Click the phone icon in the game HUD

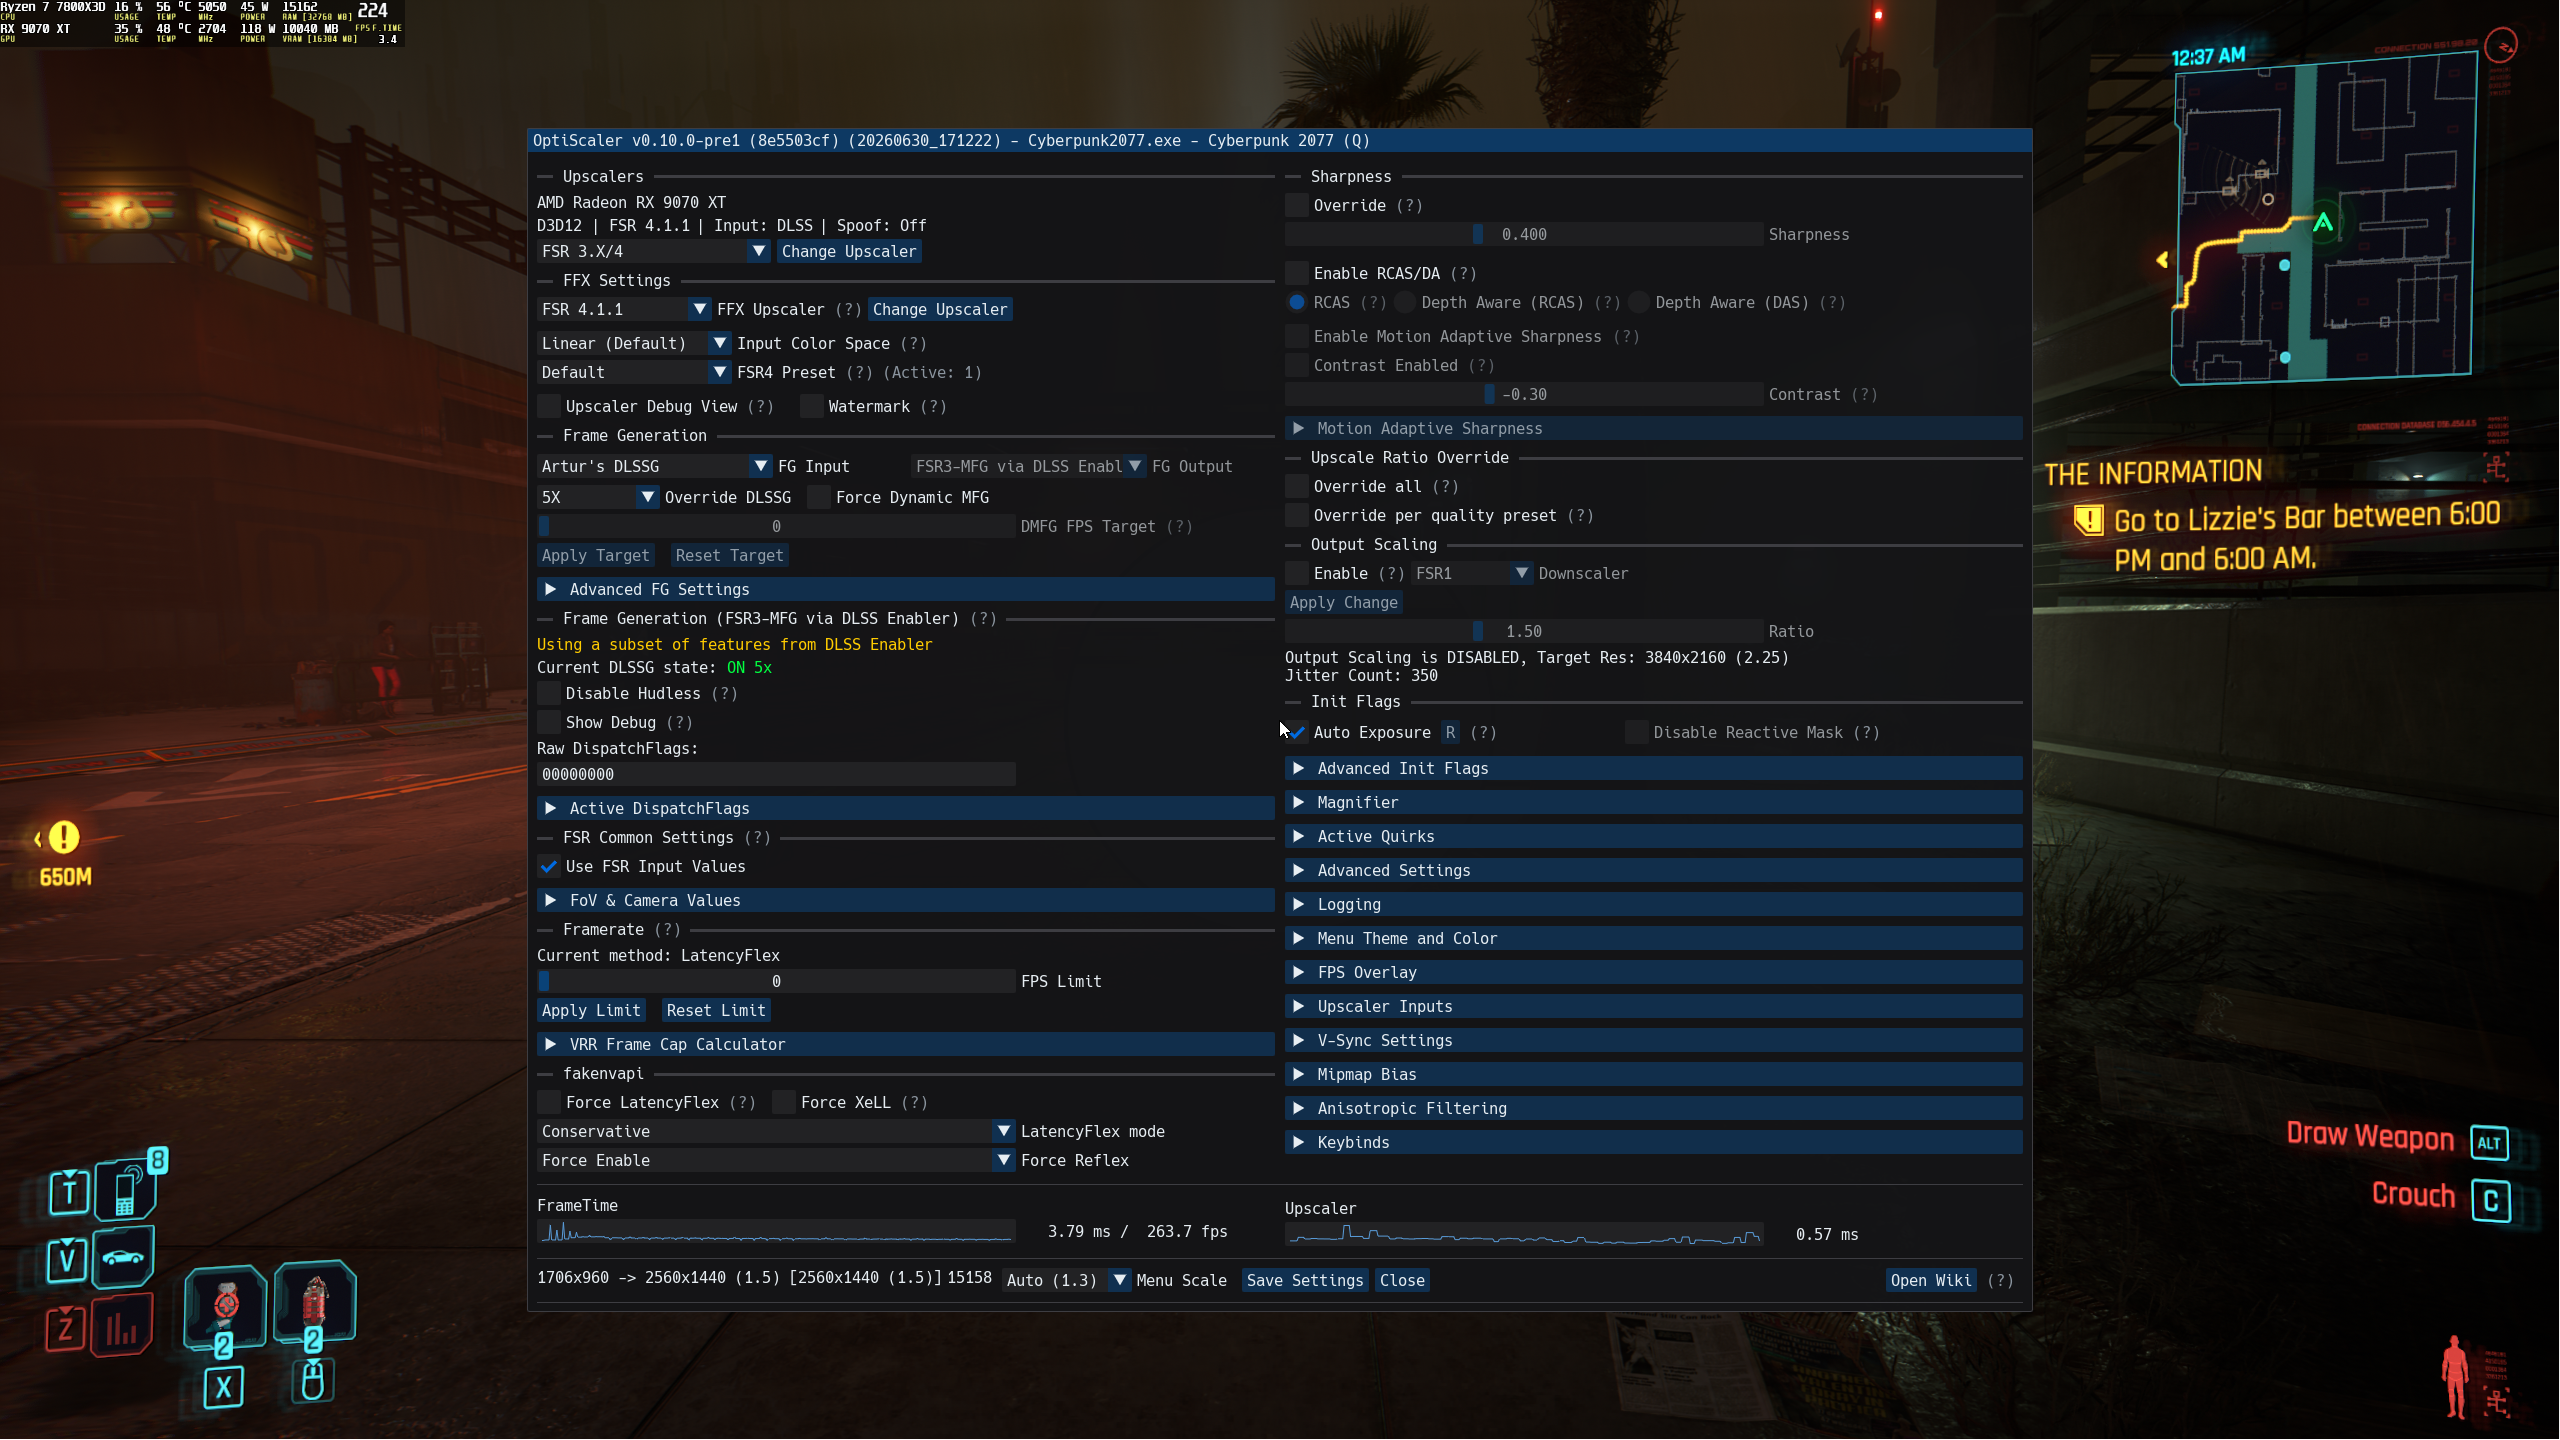tap(126, 1189)
